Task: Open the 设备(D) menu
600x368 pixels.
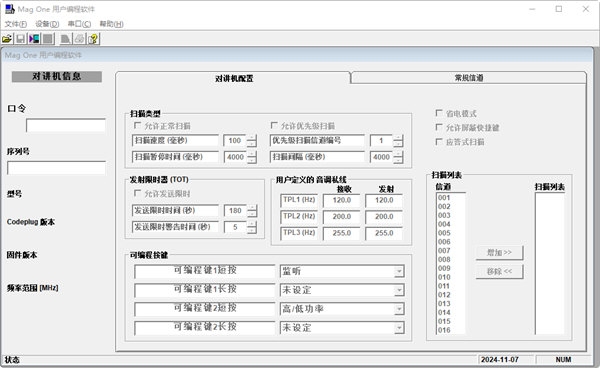Action: tap(47, 24)
